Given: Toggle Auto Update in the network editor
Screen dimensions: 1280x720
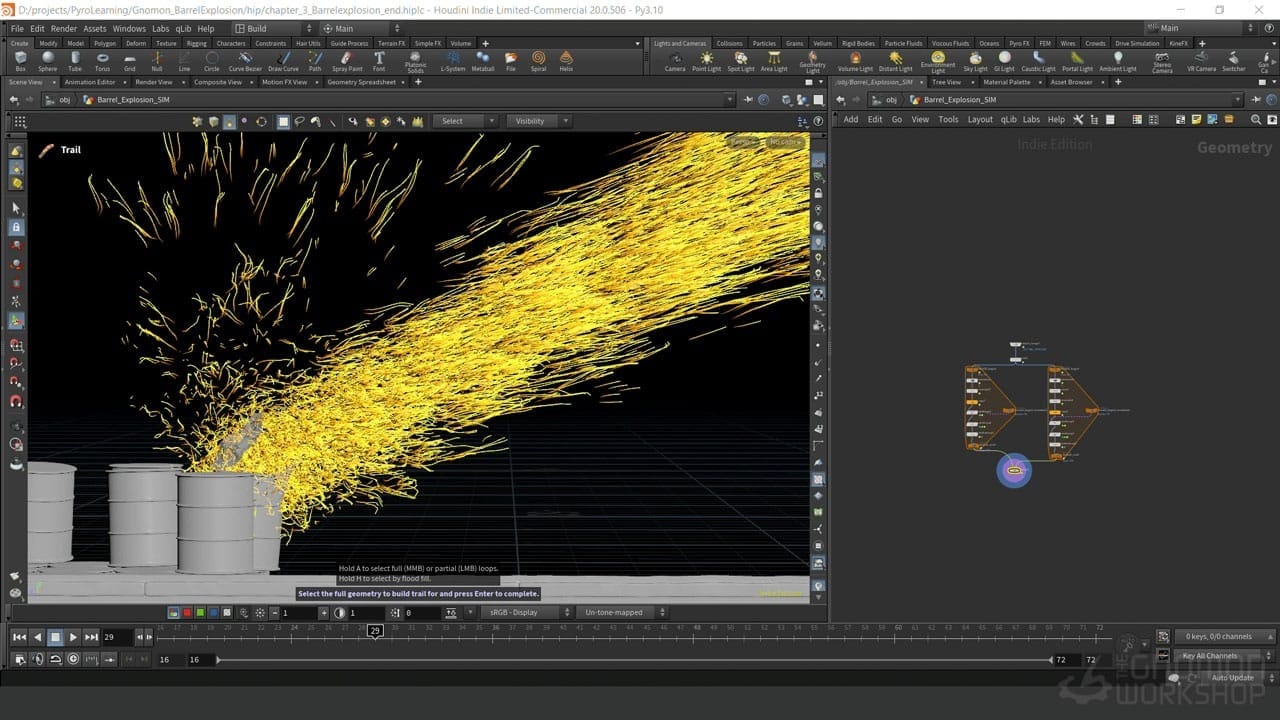Looking at the screenshot, I should pyautogui.click(x=1232, y=677).
